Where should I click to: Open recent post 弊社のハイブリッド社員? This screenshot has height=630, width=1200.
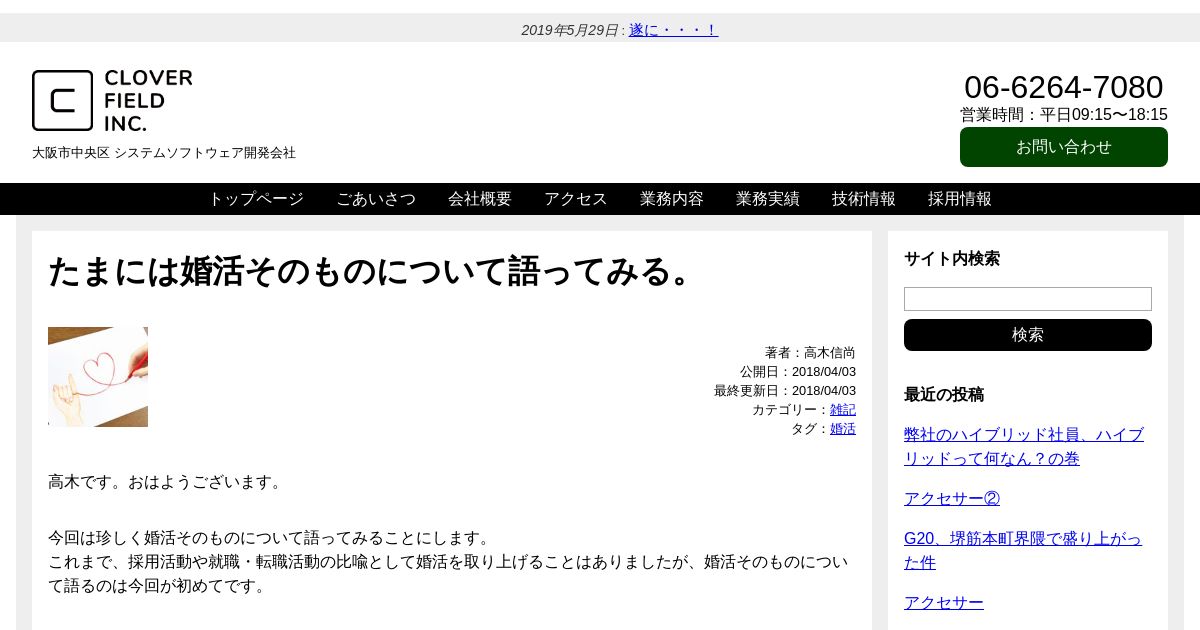click(x=1024, y=447)
